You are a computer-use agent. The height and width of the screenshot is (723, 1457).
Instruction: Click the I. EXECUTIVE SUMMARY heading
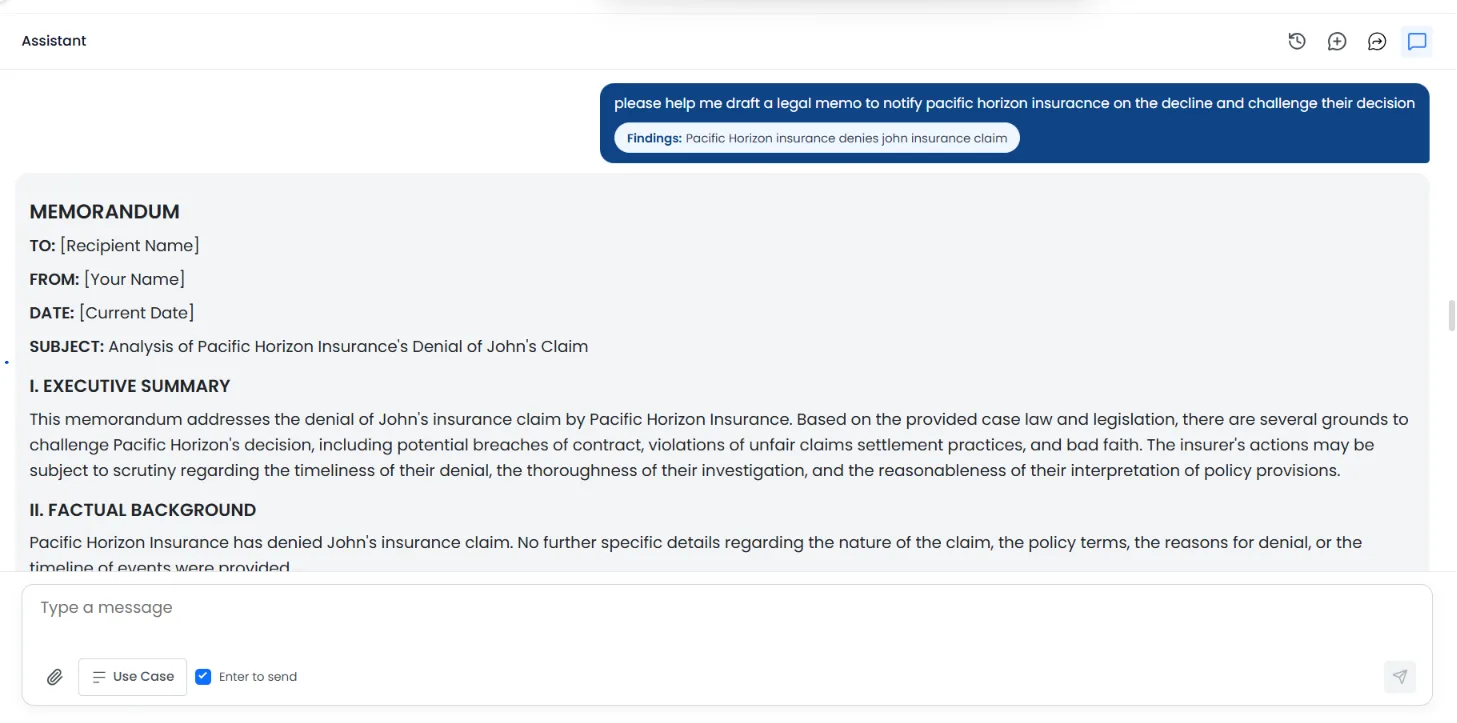[130, 386]
